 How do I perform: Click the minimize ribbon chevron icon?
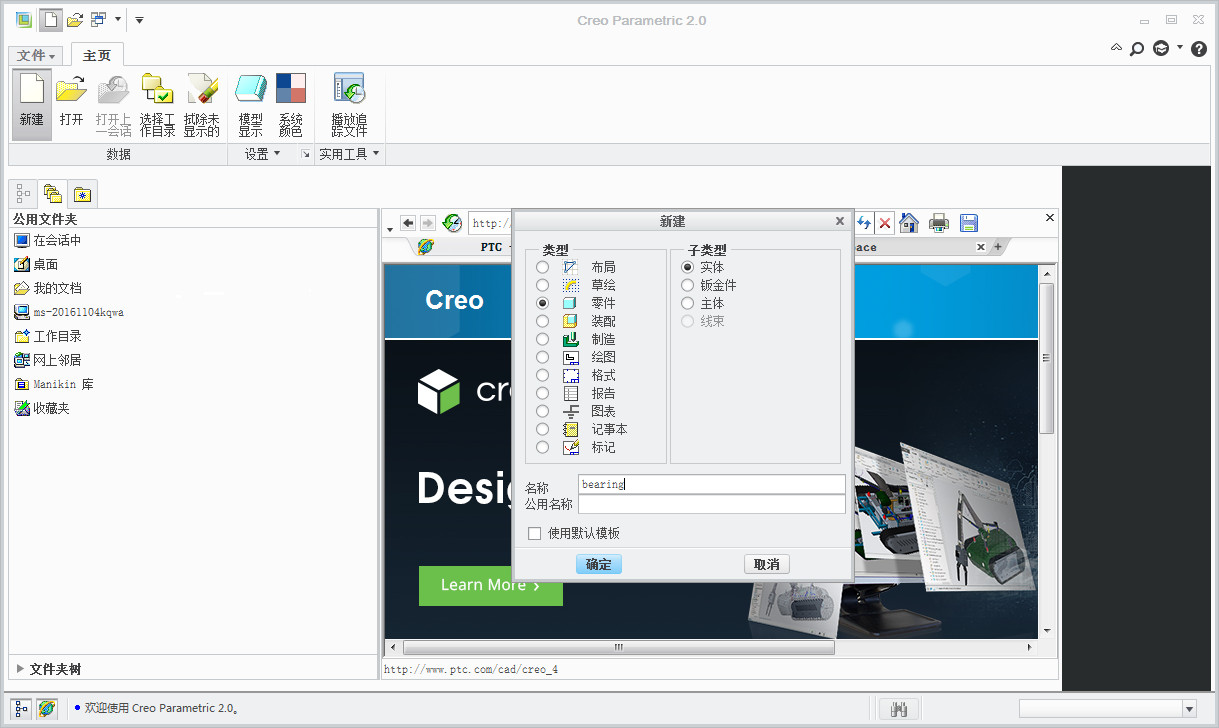(1116, 47)
